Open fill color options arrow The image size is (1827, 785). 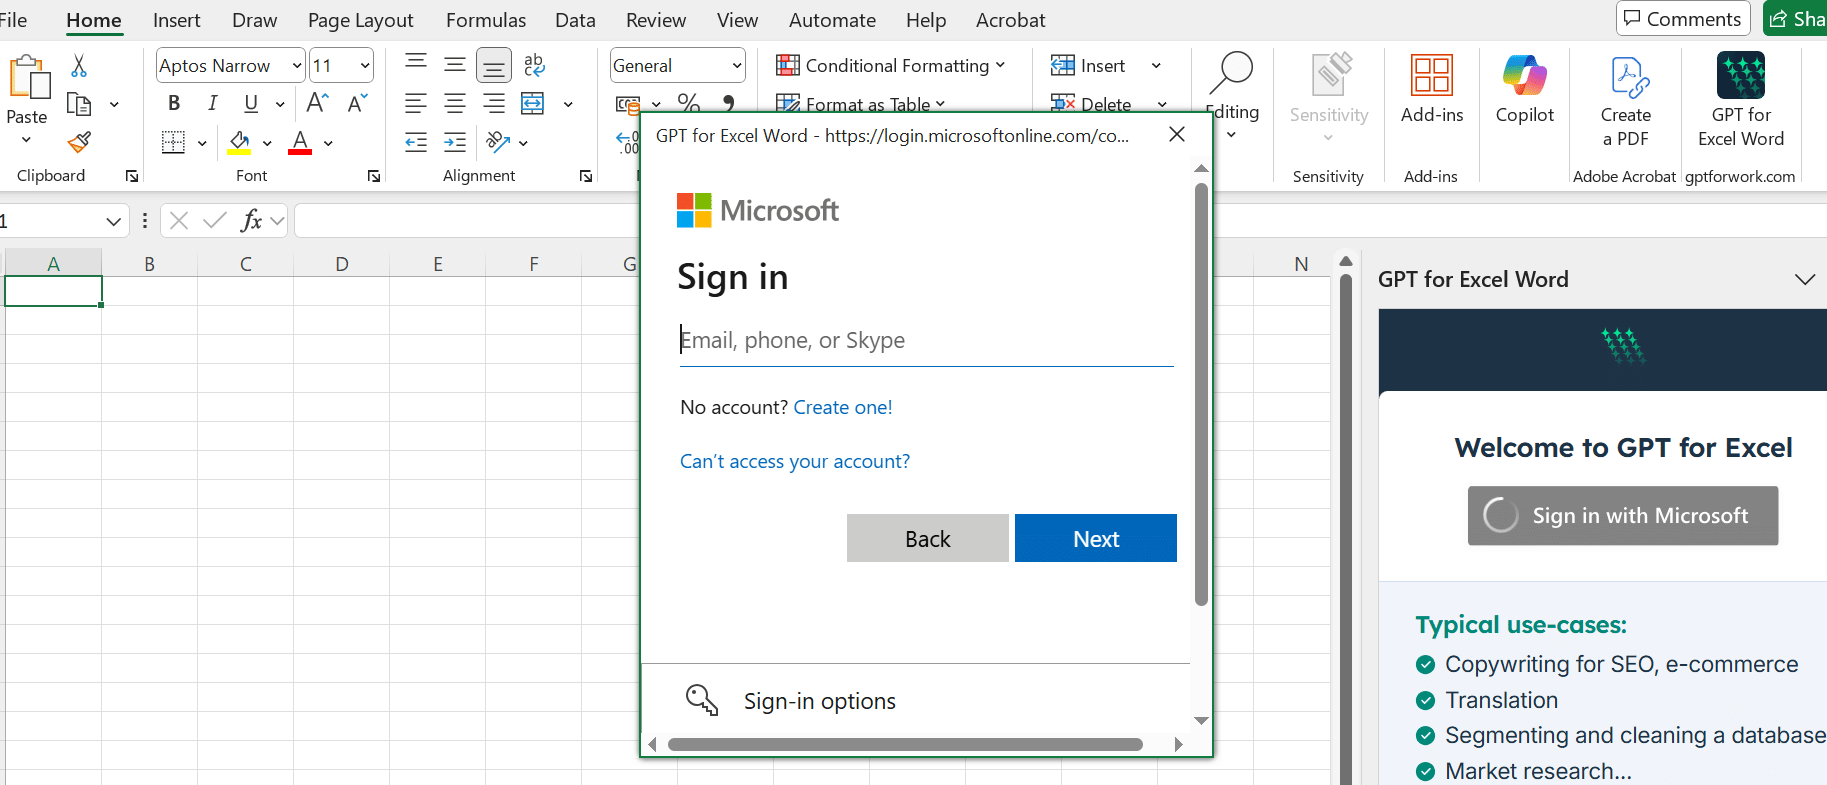click(x=267, y=143)
